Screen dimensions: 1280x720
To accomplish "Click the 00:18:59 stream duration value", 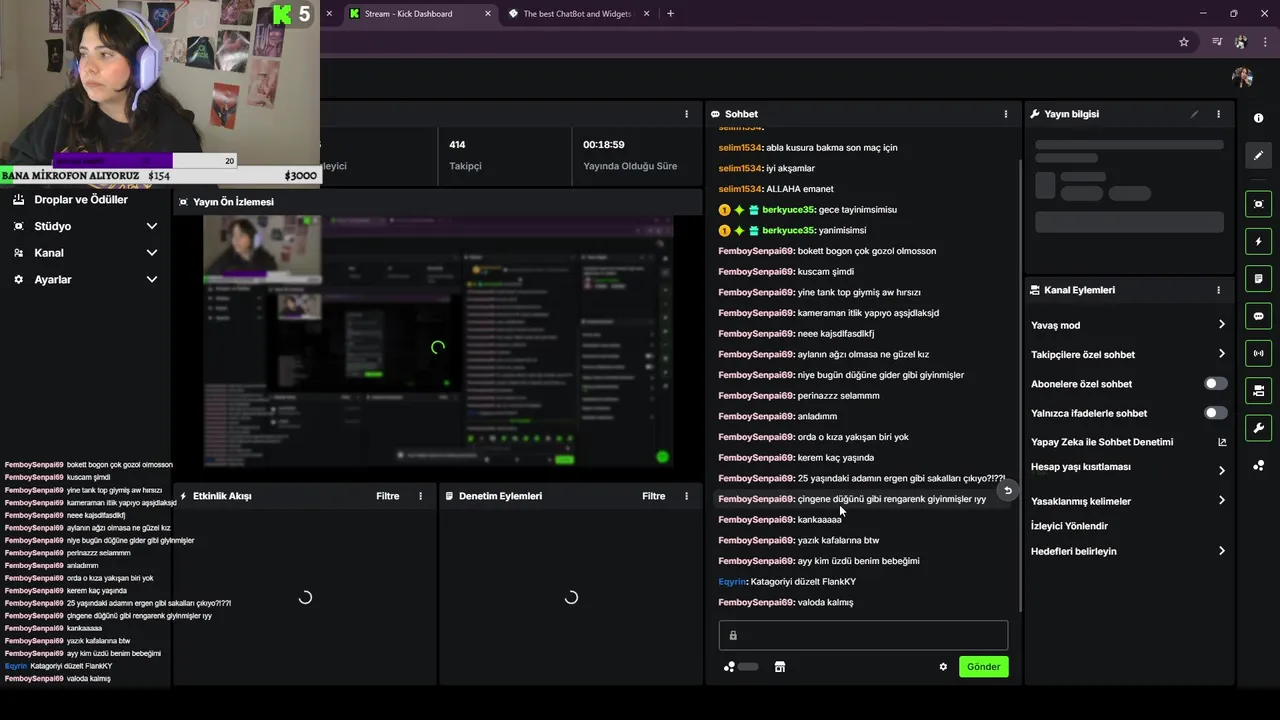I will tap(604, 145).
